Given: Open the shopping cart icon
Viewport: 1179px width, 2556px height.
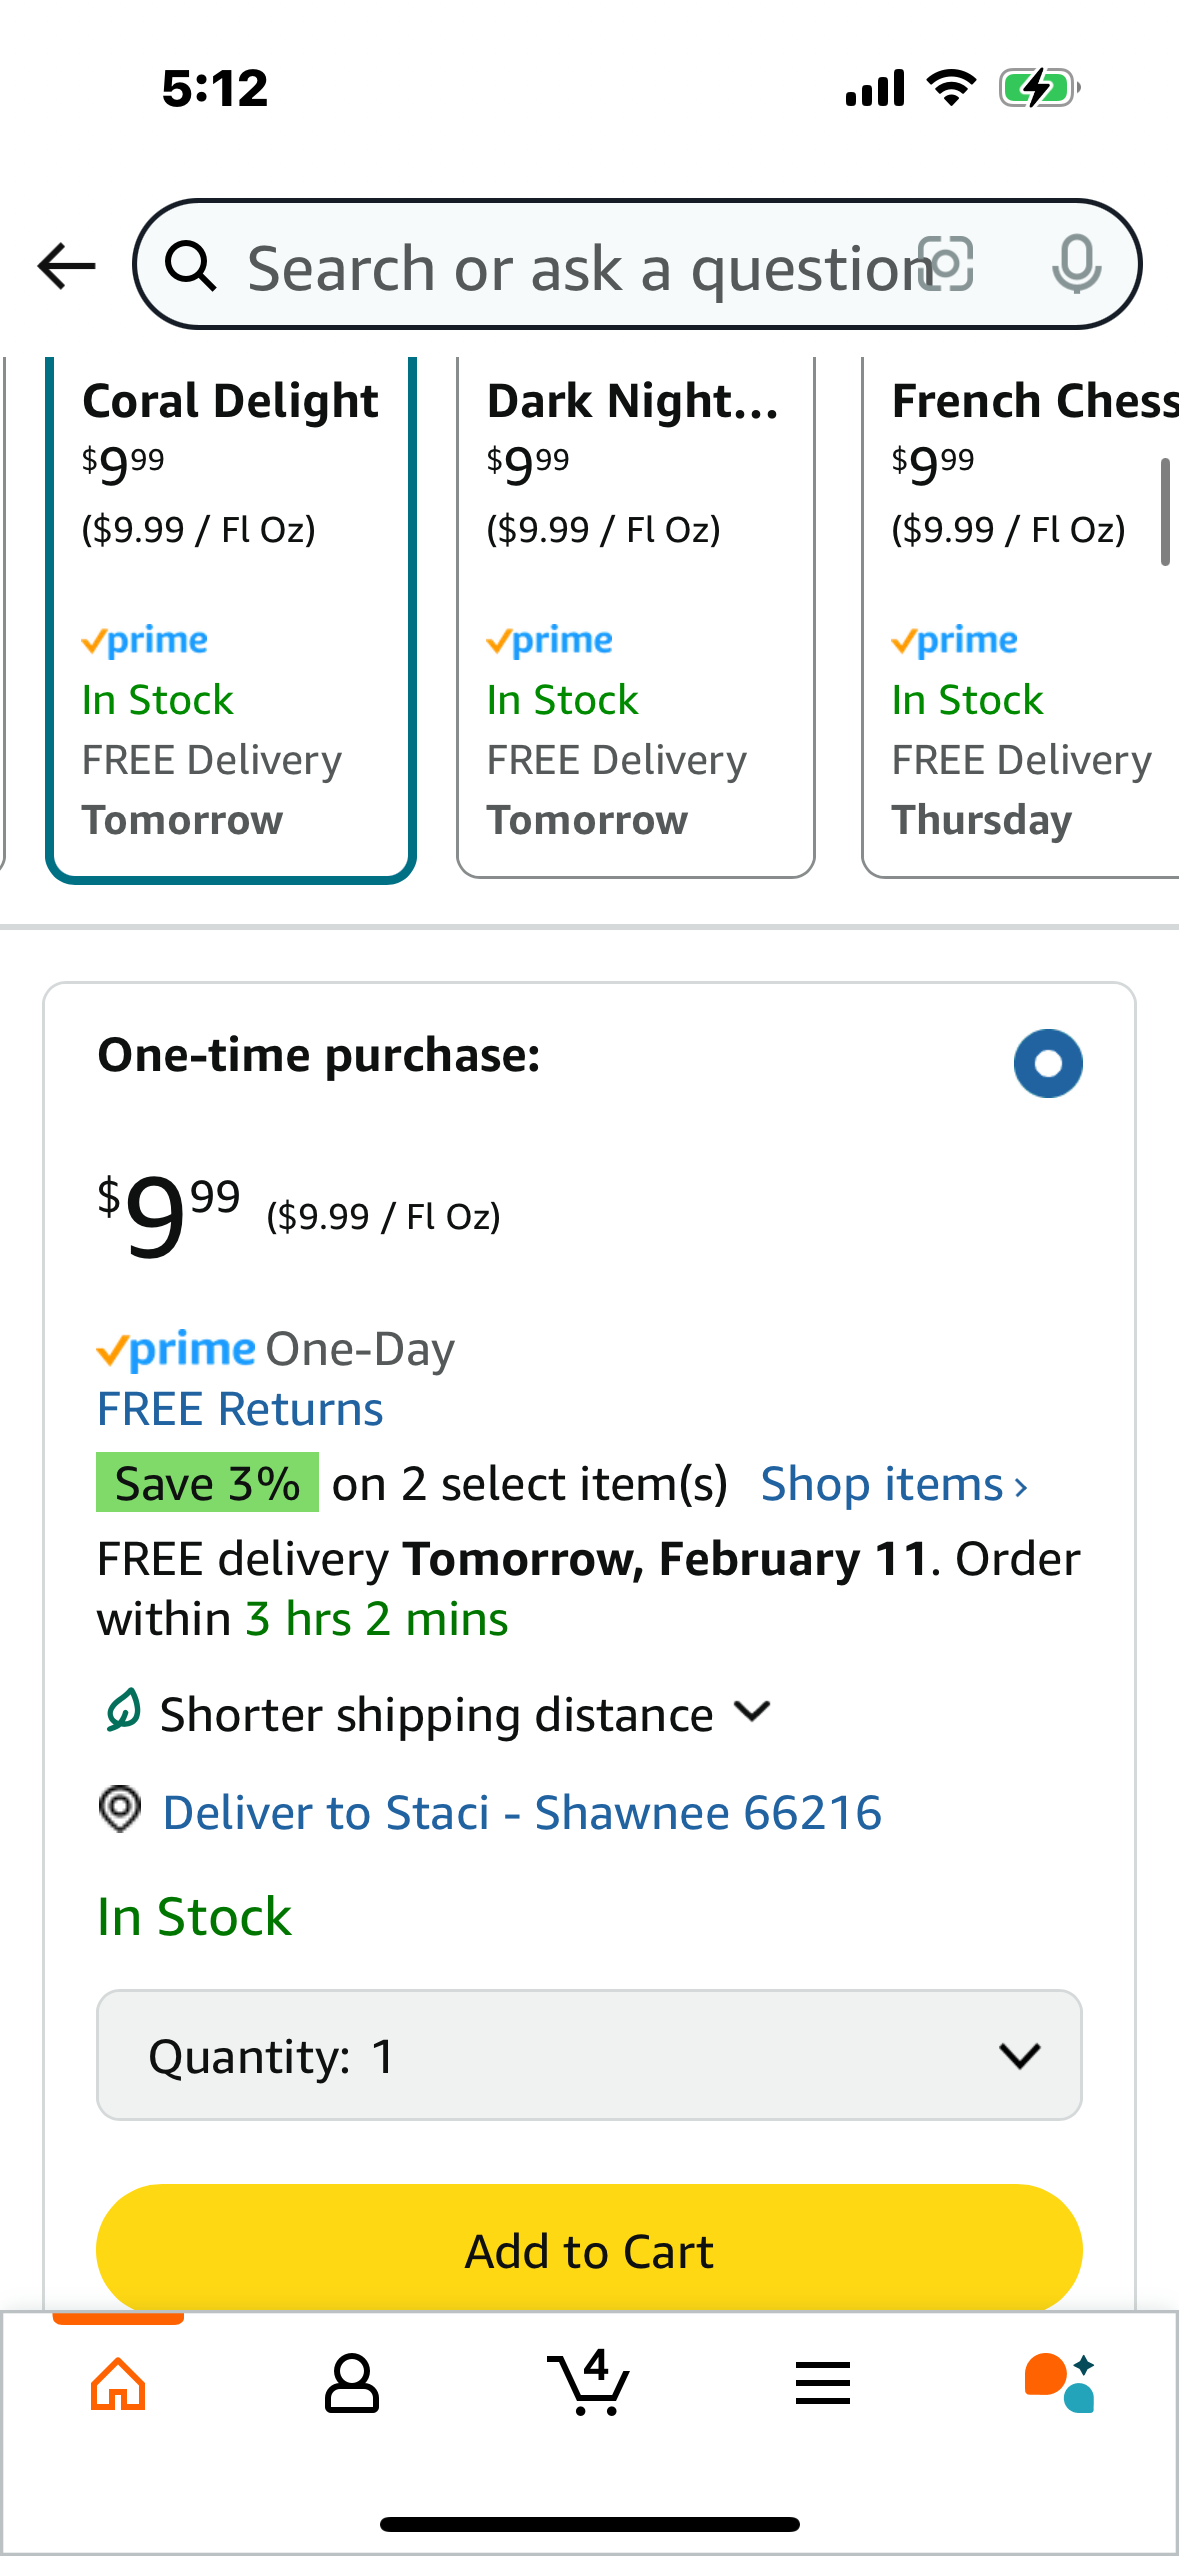Looking at the screenshot, I should (589, 2382).
